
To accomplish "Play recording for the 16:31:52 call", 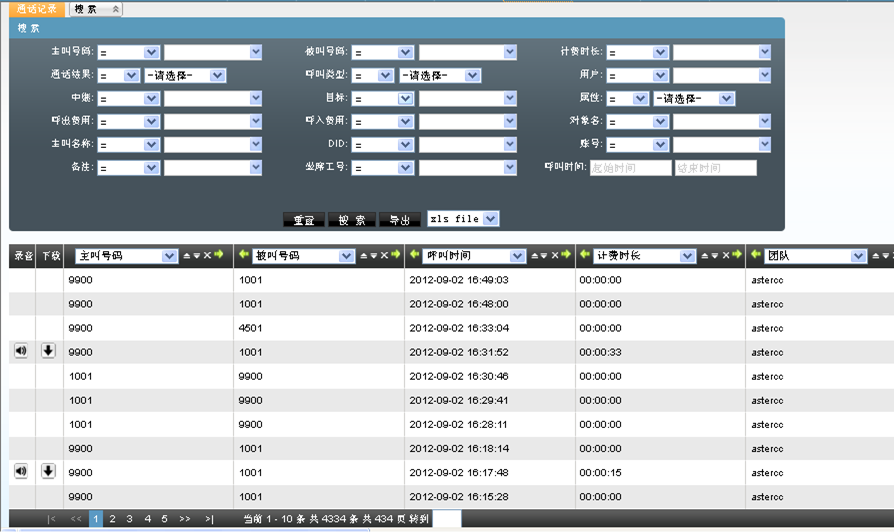I will tap(21, 351).
